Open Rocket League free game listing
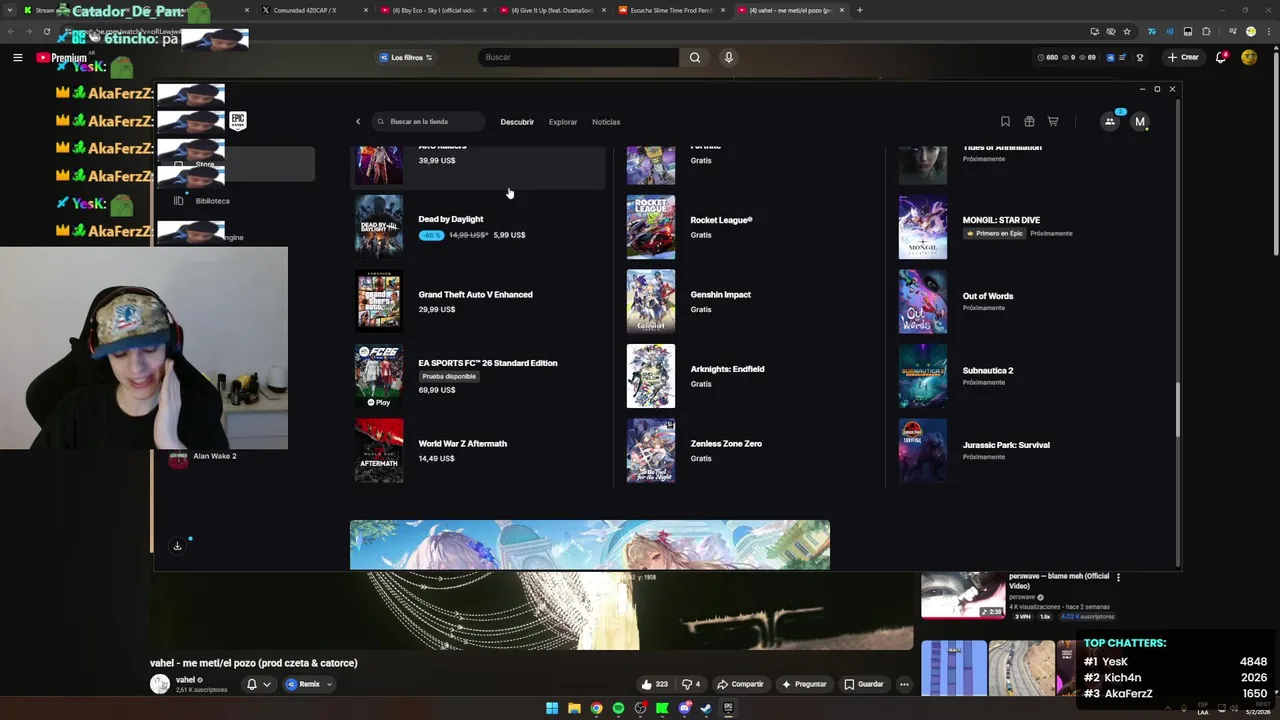 click(750, 227)
